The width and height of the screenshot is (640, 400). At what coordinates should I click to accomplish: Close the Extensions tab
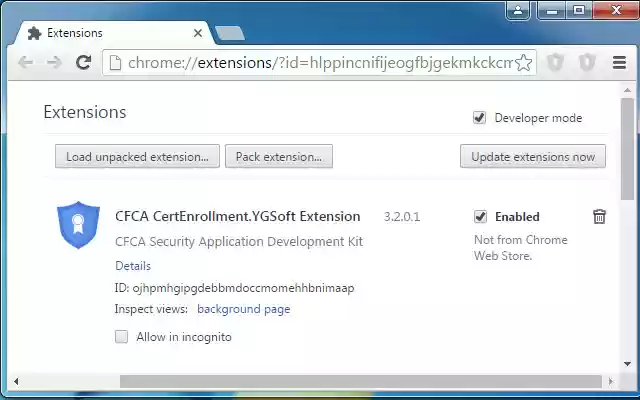(198, 33)
